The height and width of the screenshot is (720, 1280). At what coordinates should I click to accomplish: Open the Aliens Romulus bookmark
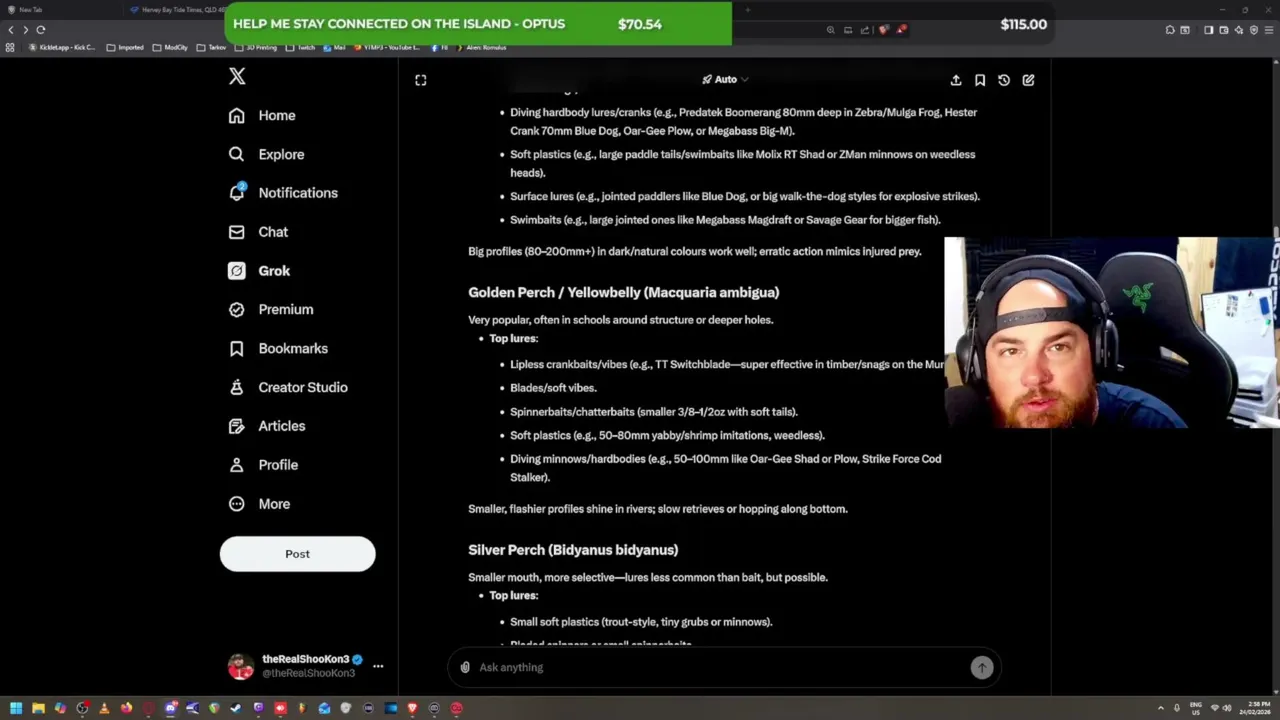481,47
